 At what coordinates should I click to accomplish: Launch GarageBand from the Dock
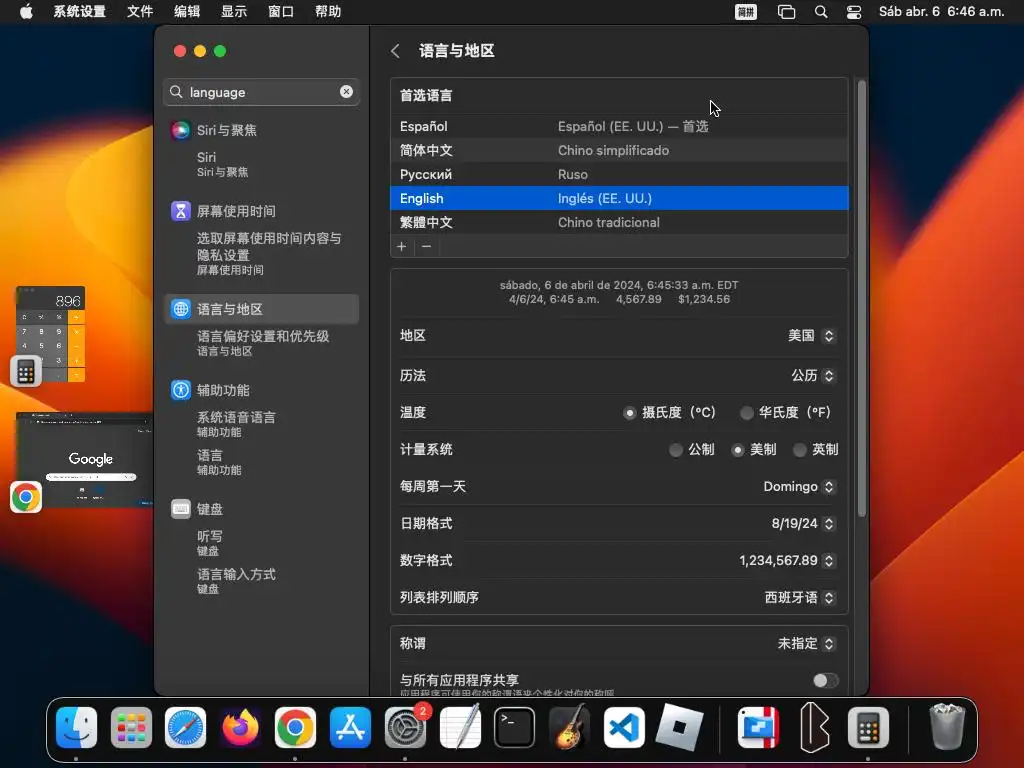569,728
